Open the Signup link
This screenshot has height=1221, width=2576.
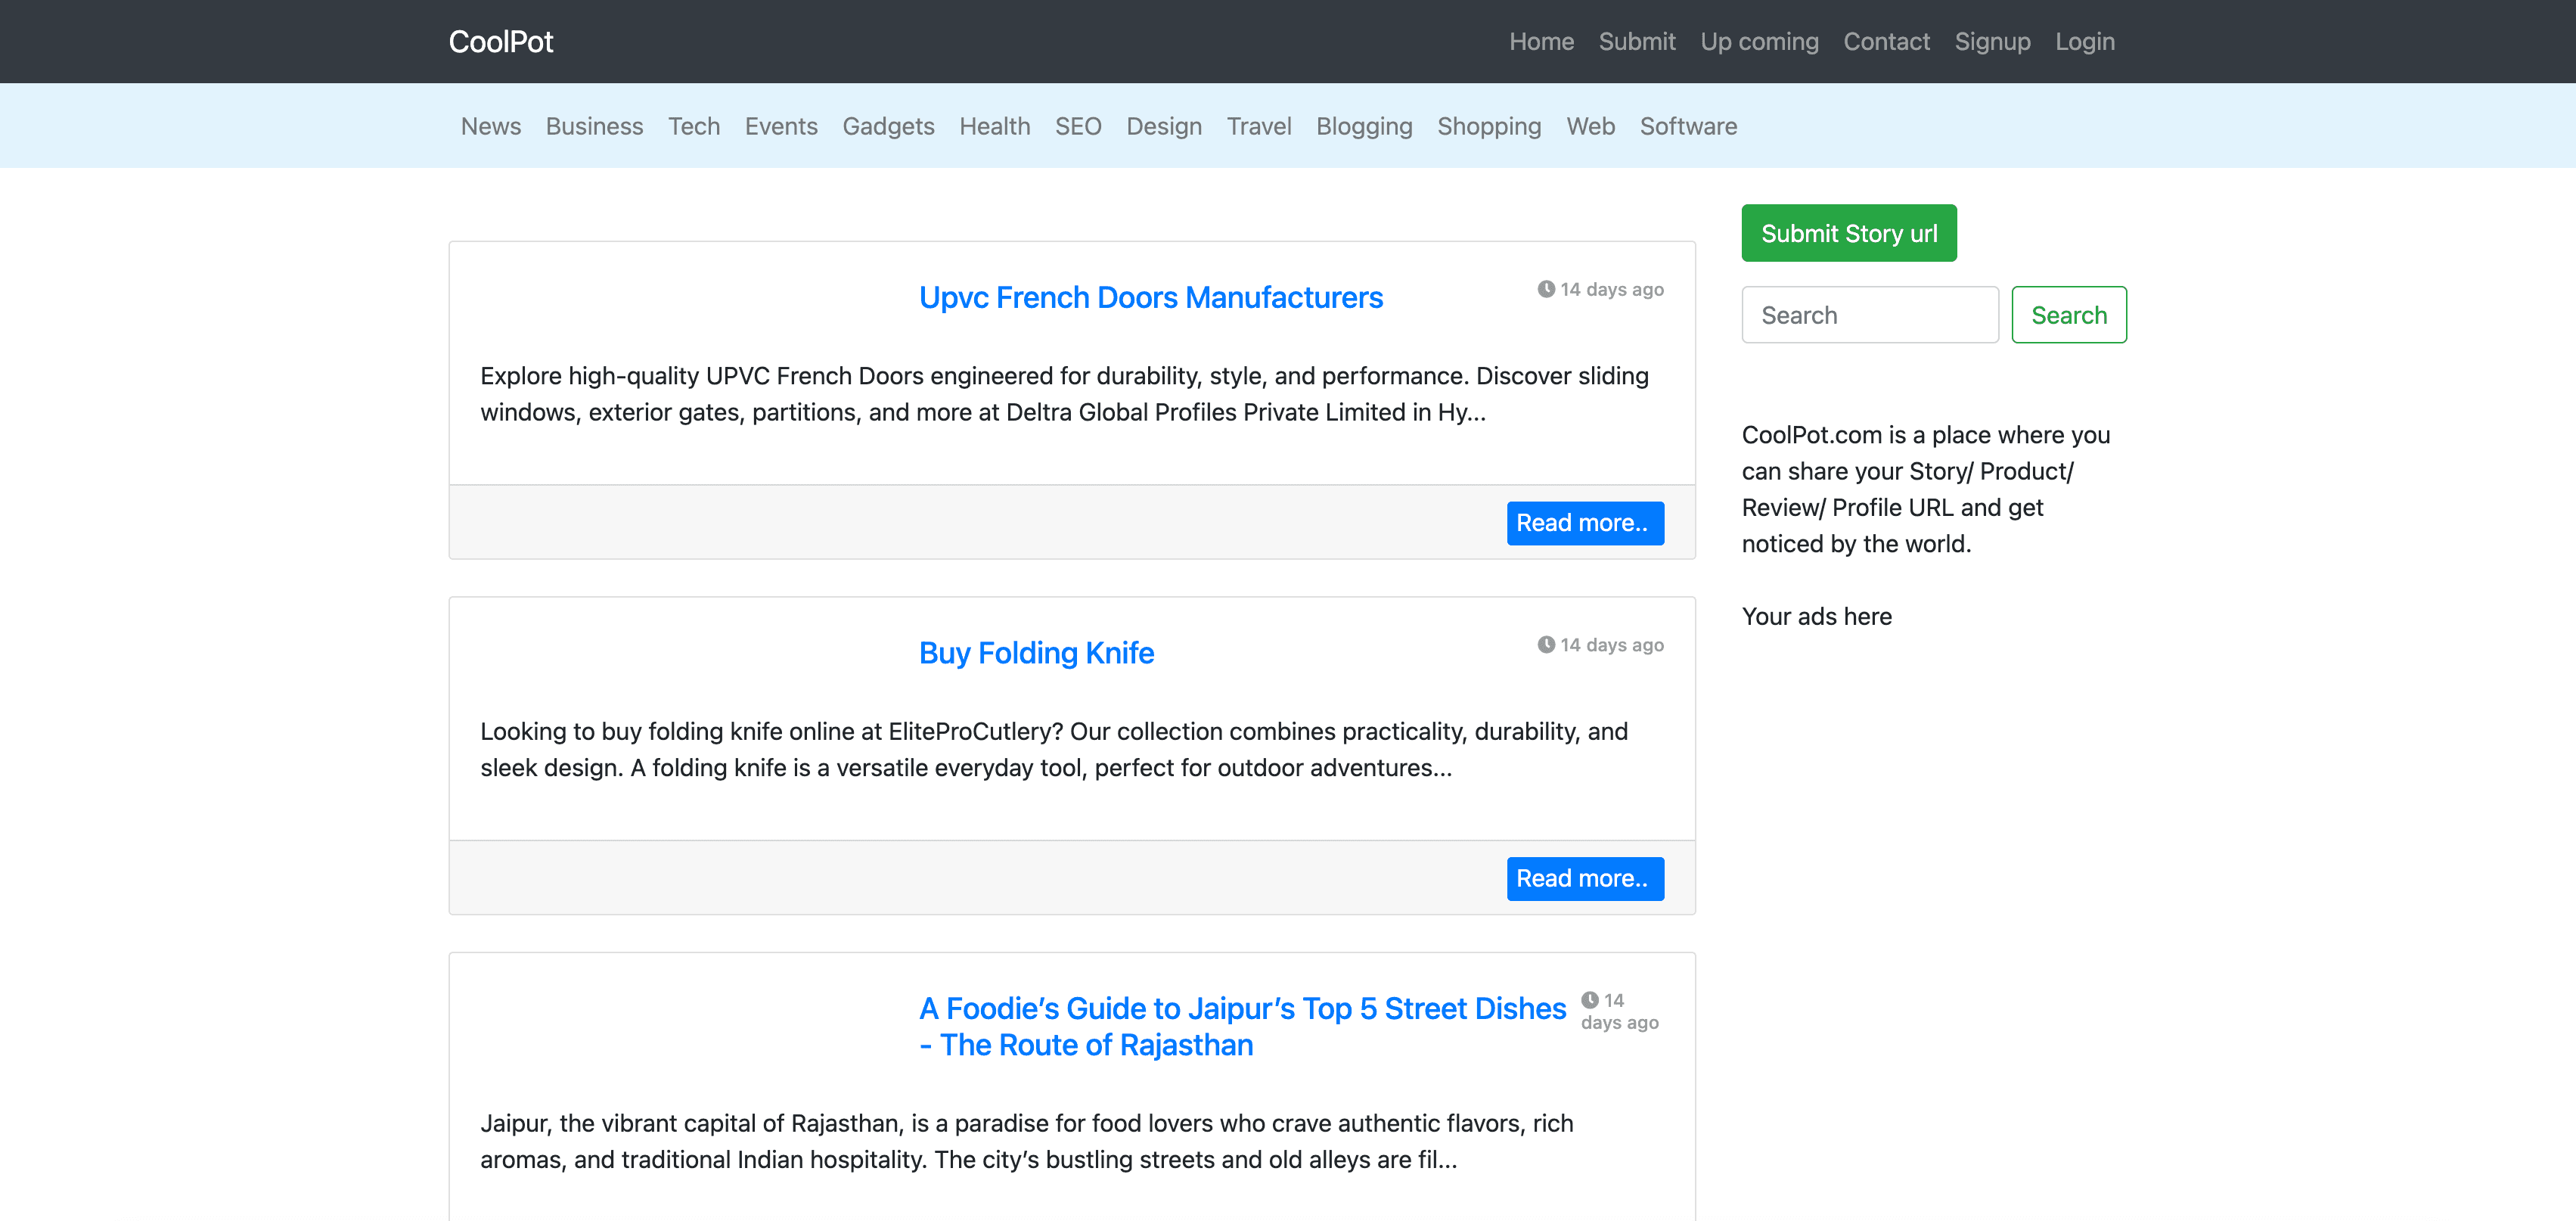tap(1992, 42)
